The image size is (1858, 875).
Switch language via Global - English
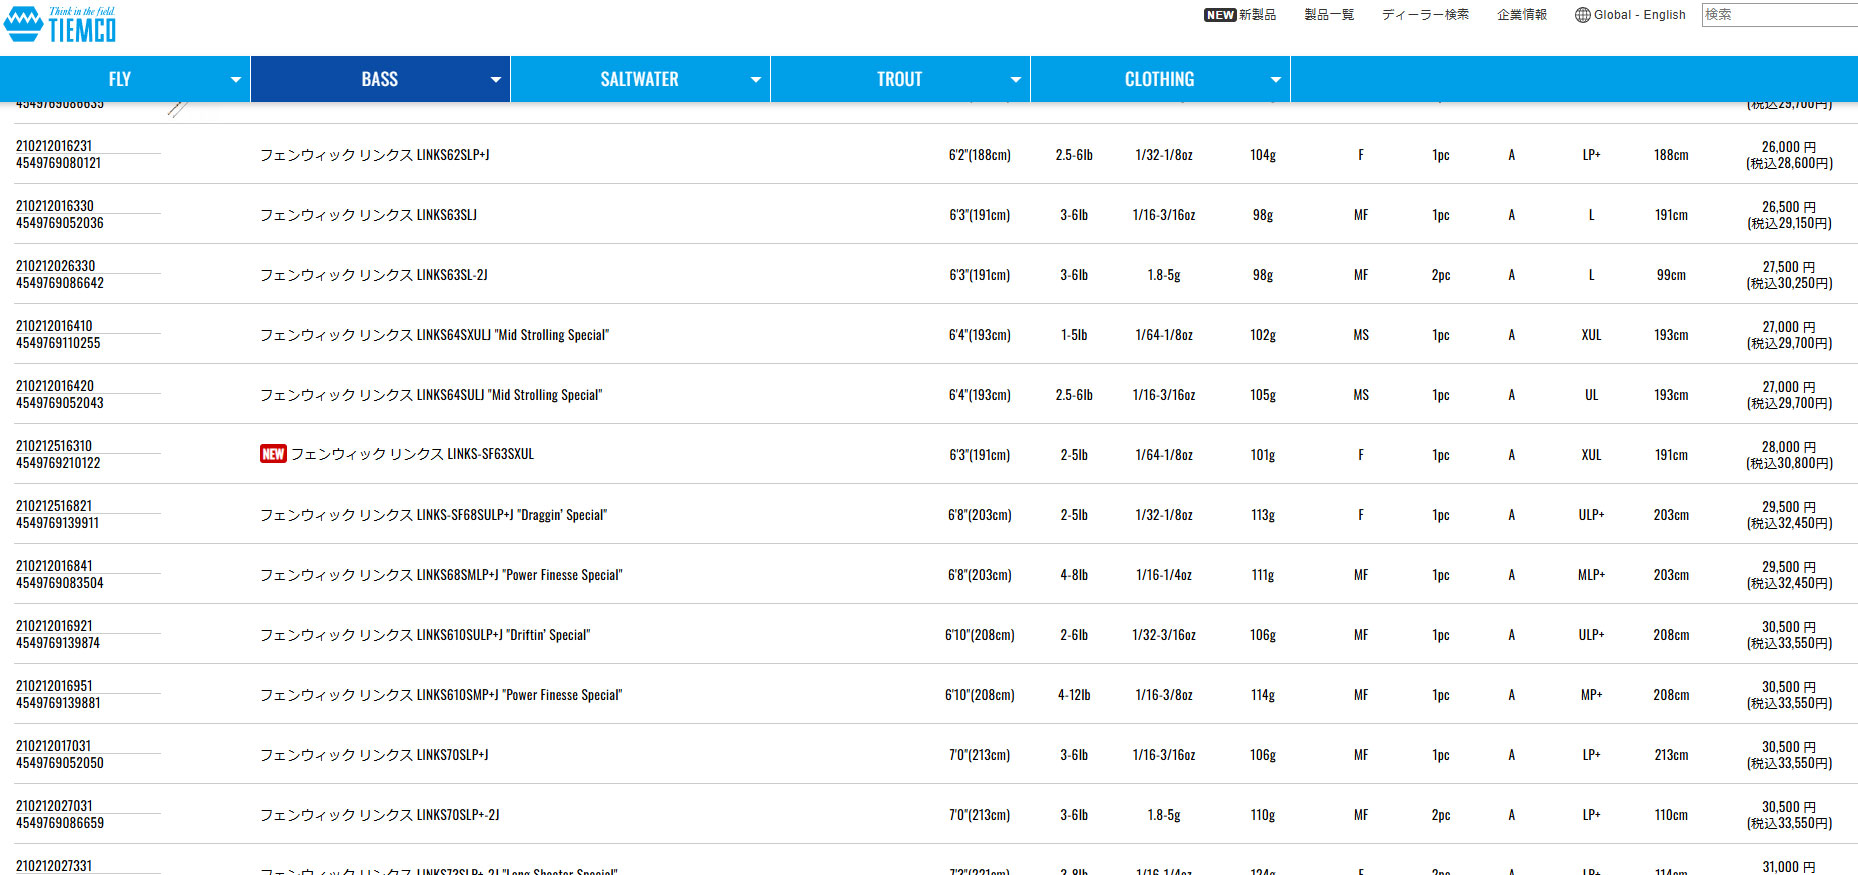tap(1639, 15)
